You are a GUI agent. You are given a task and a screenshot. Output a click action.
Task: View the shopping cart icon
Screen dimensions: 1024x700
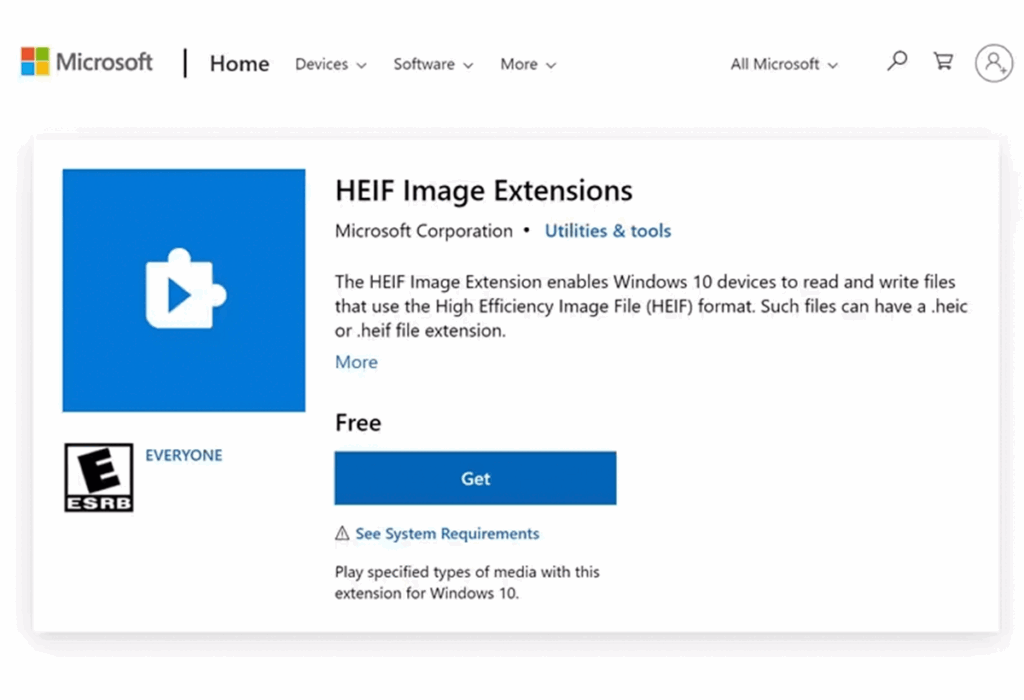[x=942, y=62]
